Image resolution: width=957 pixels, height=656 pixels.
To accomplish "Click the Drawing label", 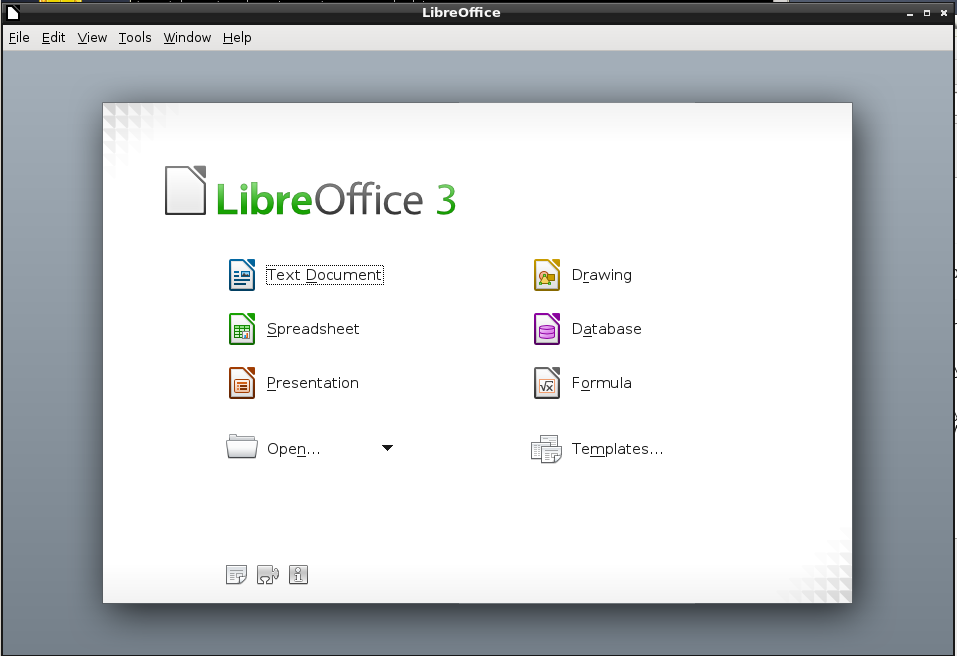I will tap(602, 275).
